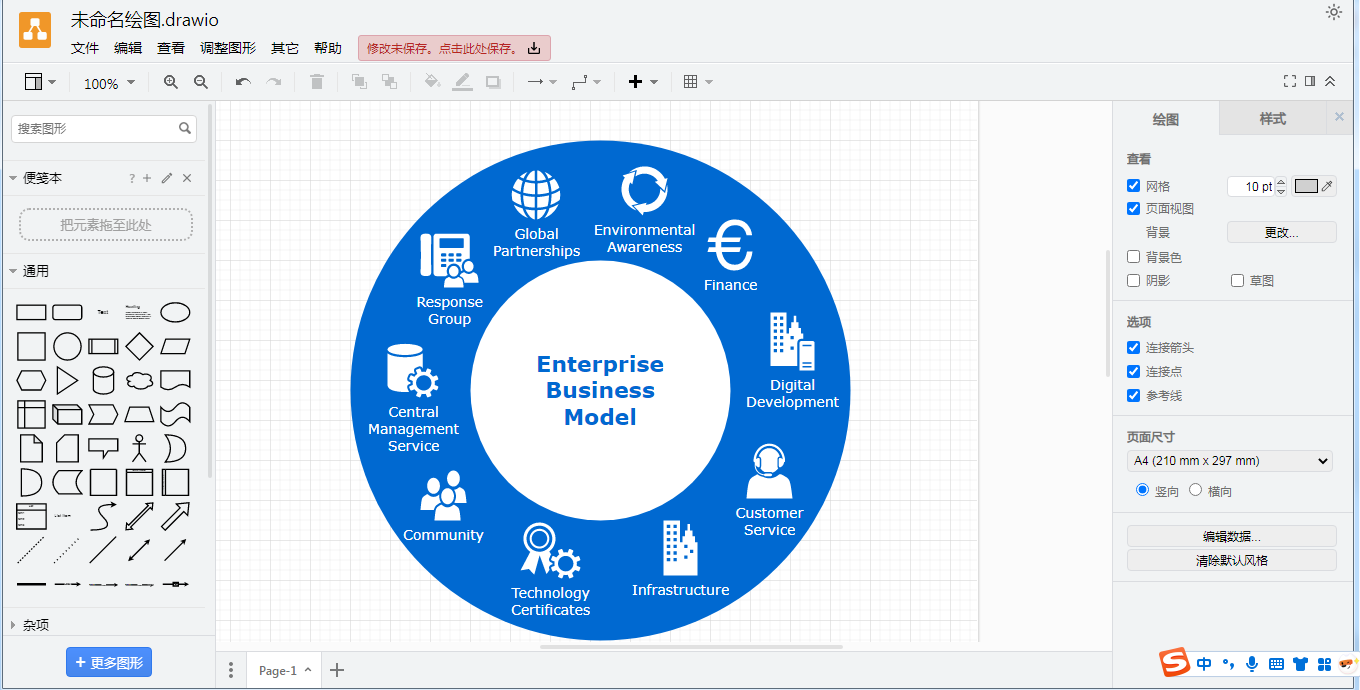Image resolution: width=1360 pixels, height=690 pixels.
Task: Click the 更多图形 more shapes button
Action: pos(109,662)
